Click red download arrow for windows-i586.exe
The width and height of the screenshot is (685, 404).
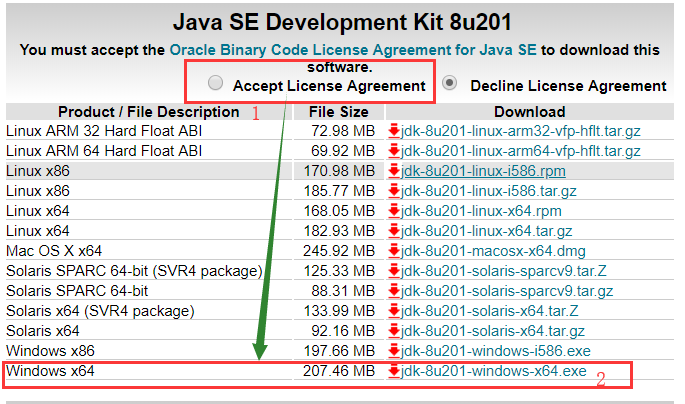coord(394,351)
